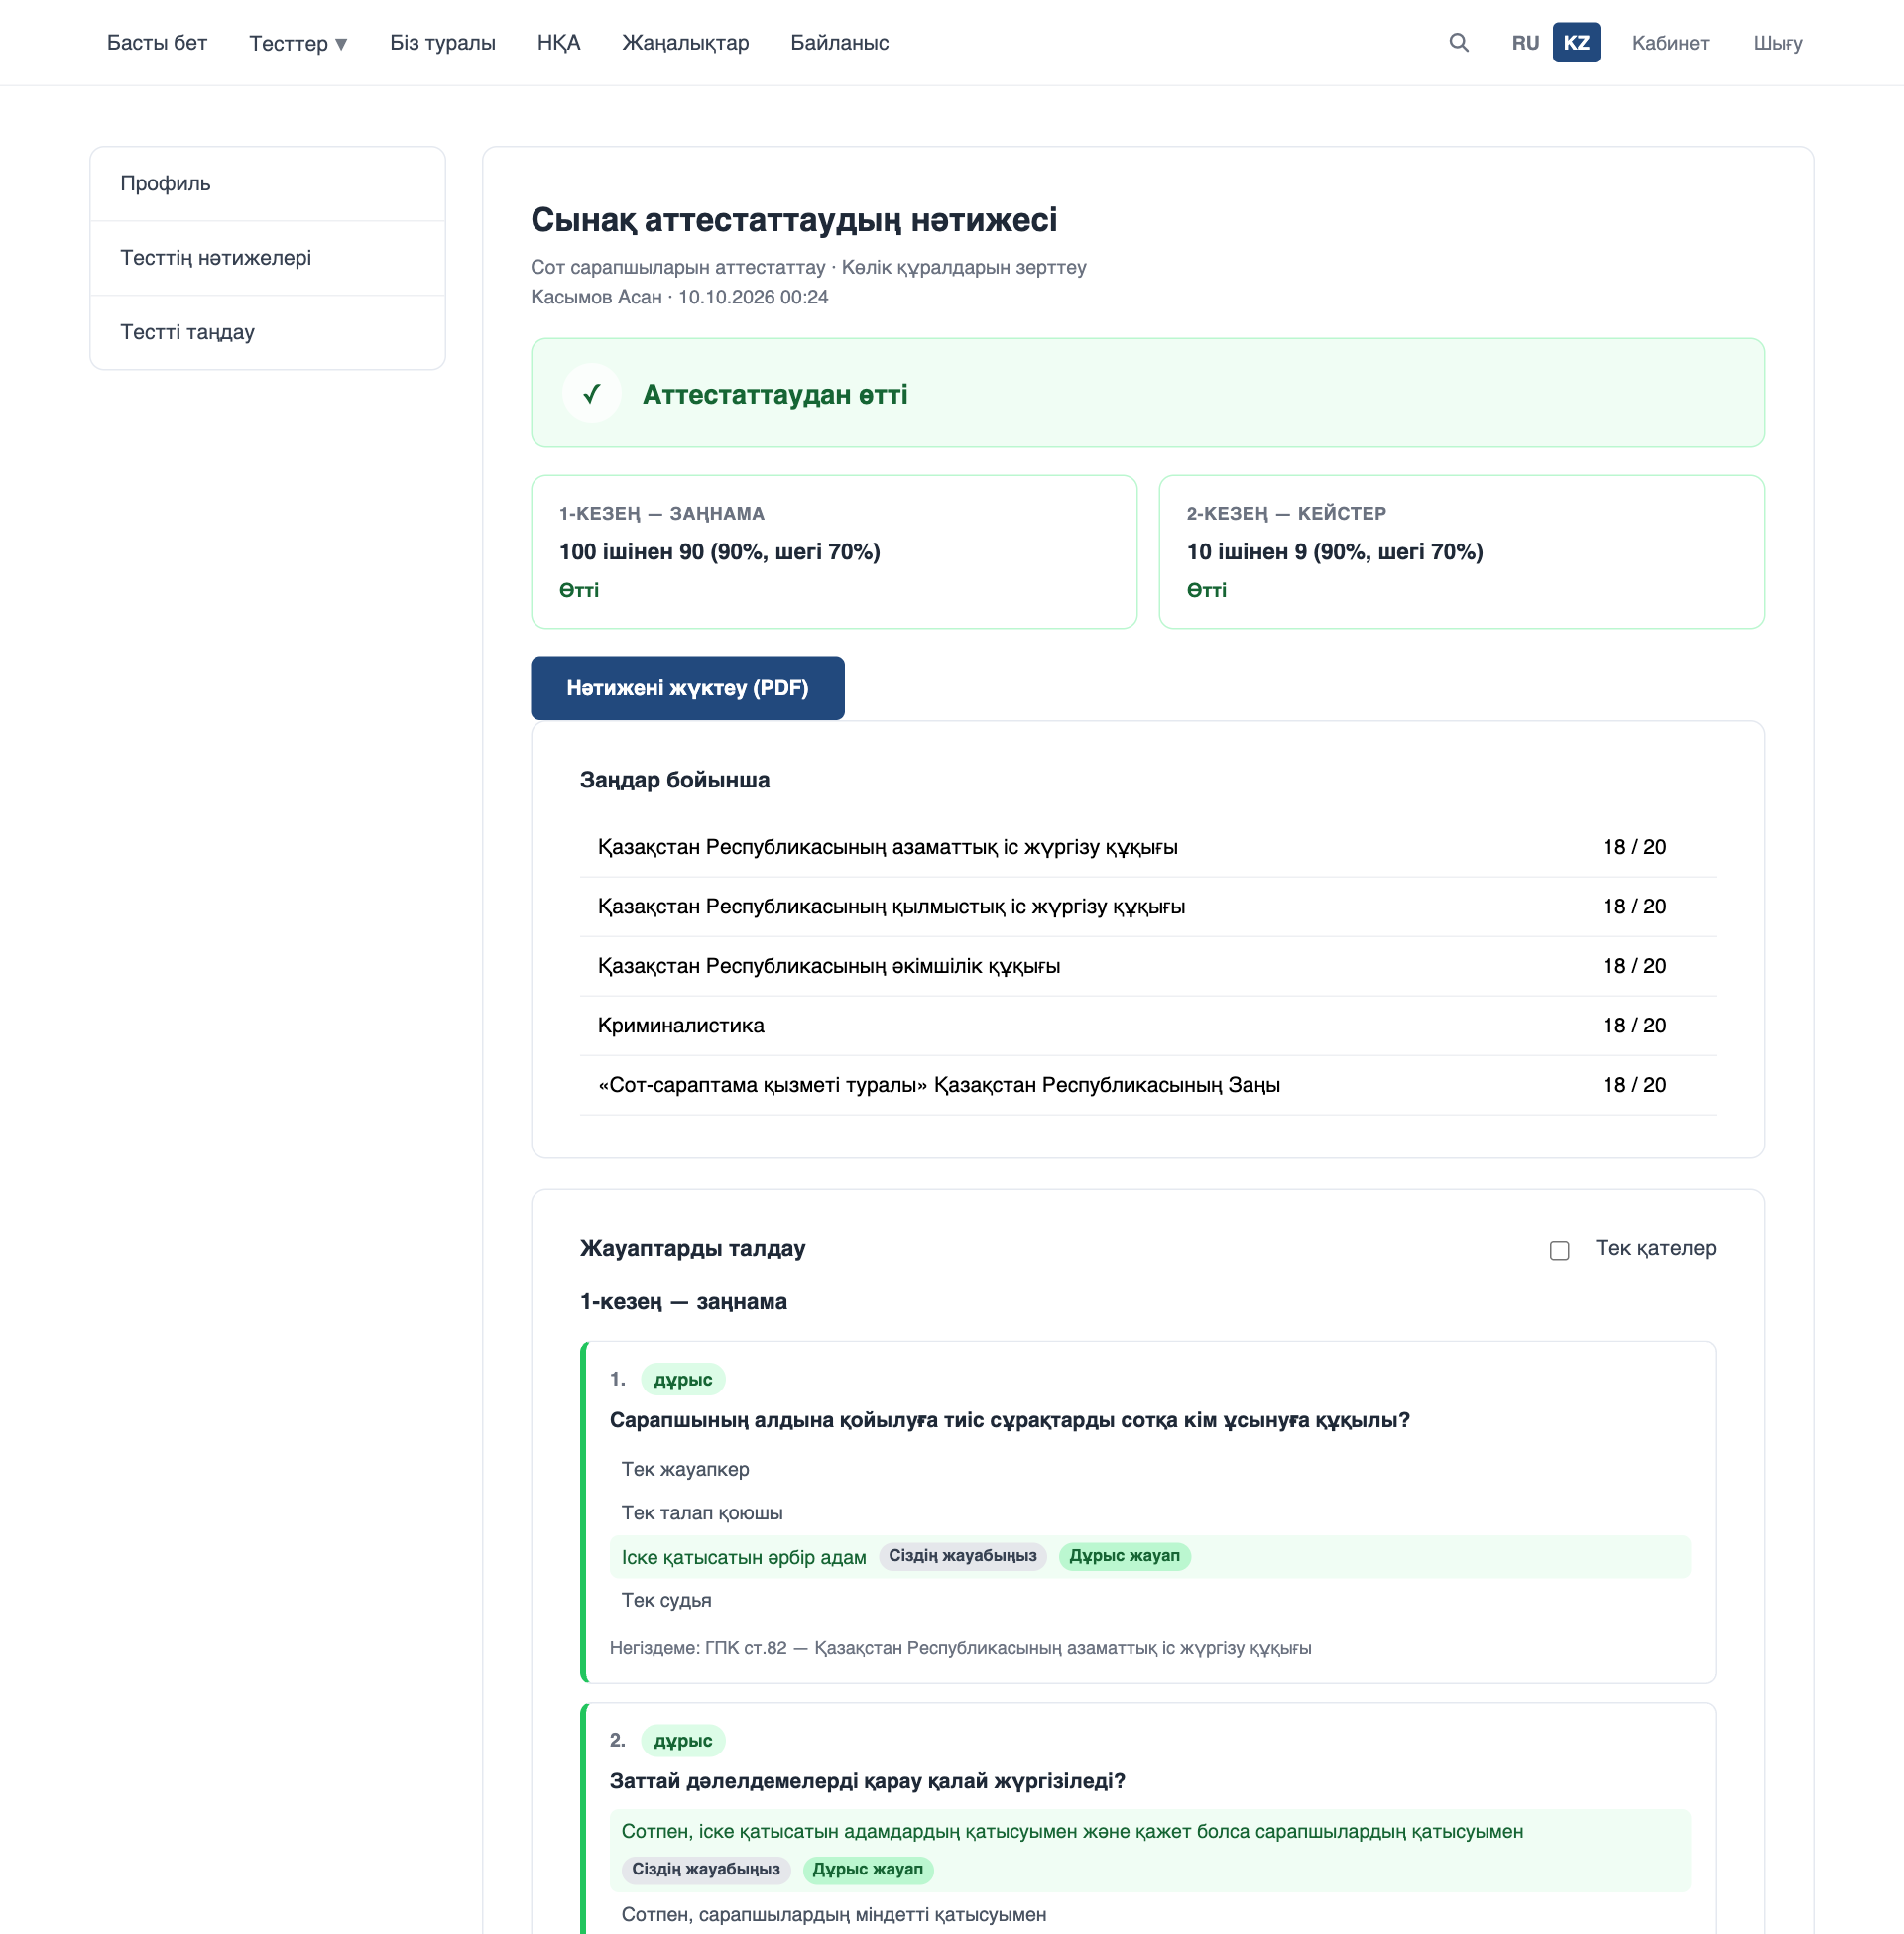Click the азаматтық іс жүргізу құқығы row
The width and height of the screenshot is (1904, 1934).
pyautogui.click(x=1147, y=847)
